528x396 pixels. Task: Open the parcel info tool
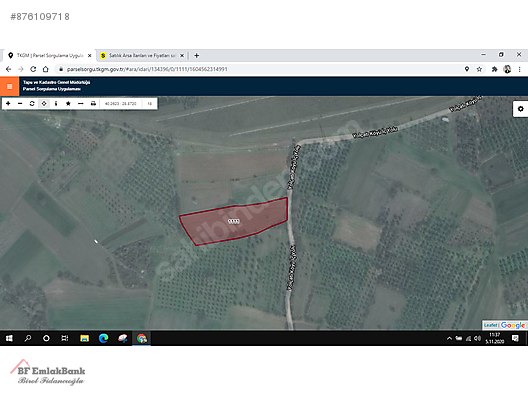(x=56, y=103)
